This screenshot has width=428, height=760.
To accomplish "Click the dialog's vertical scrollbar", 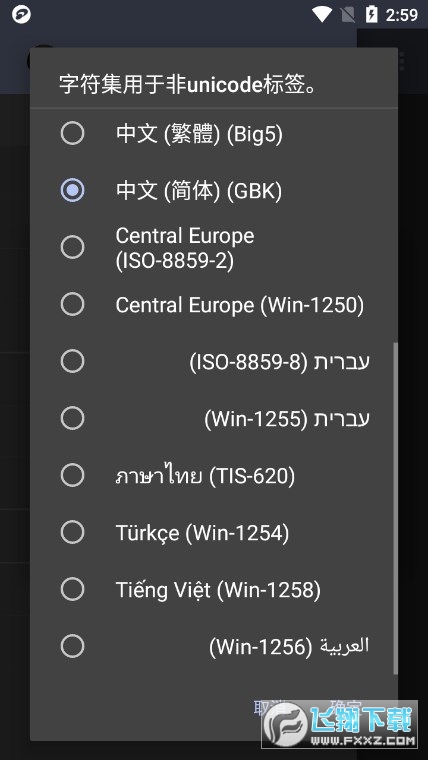I will click(395, 508).
